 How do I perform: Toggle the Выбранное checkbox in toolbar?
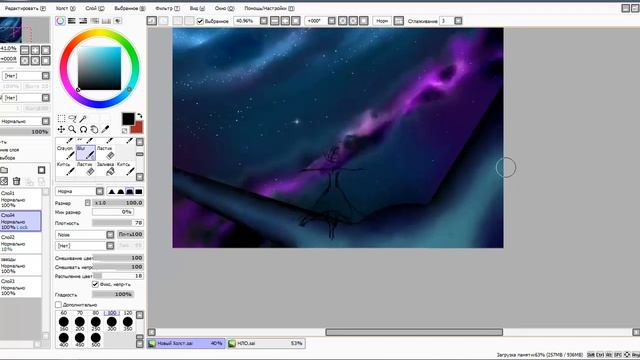point(200,21)
